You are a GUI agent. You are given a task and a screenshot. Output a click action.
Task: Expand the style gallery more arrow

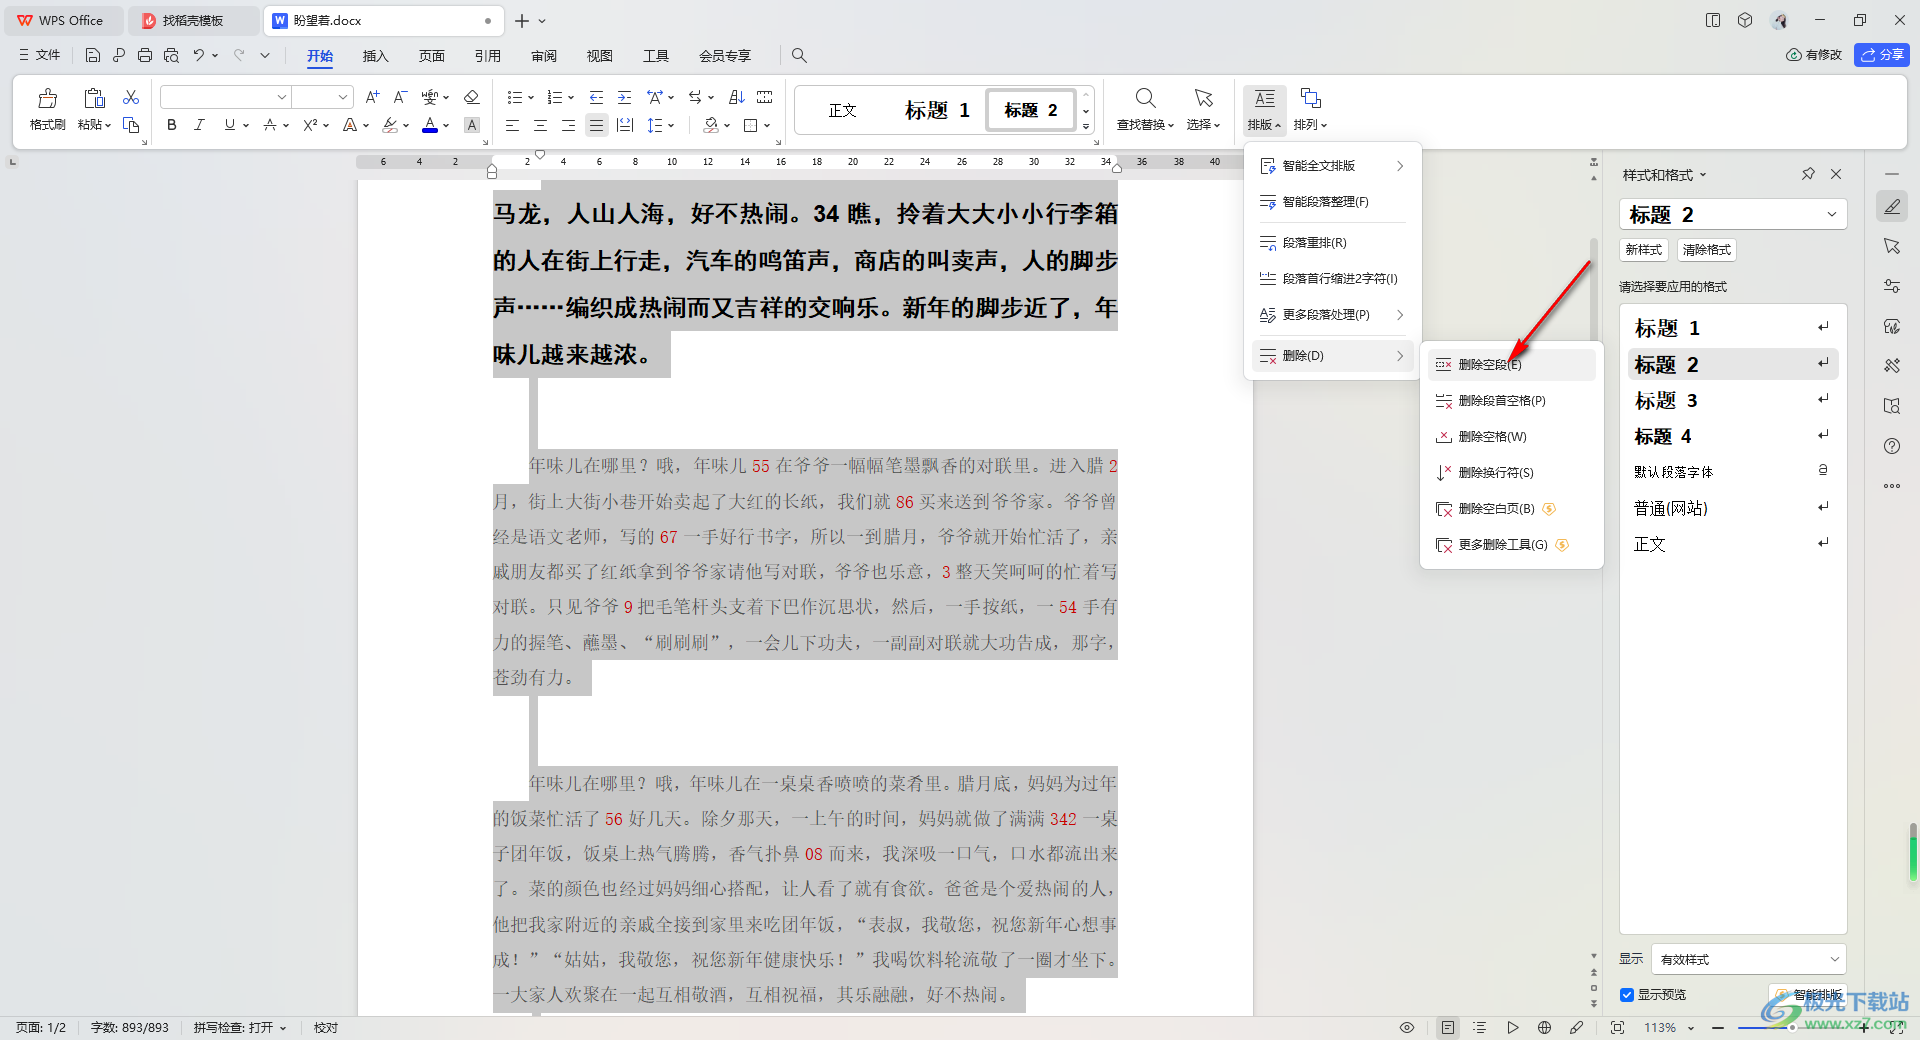point(1086,126)
